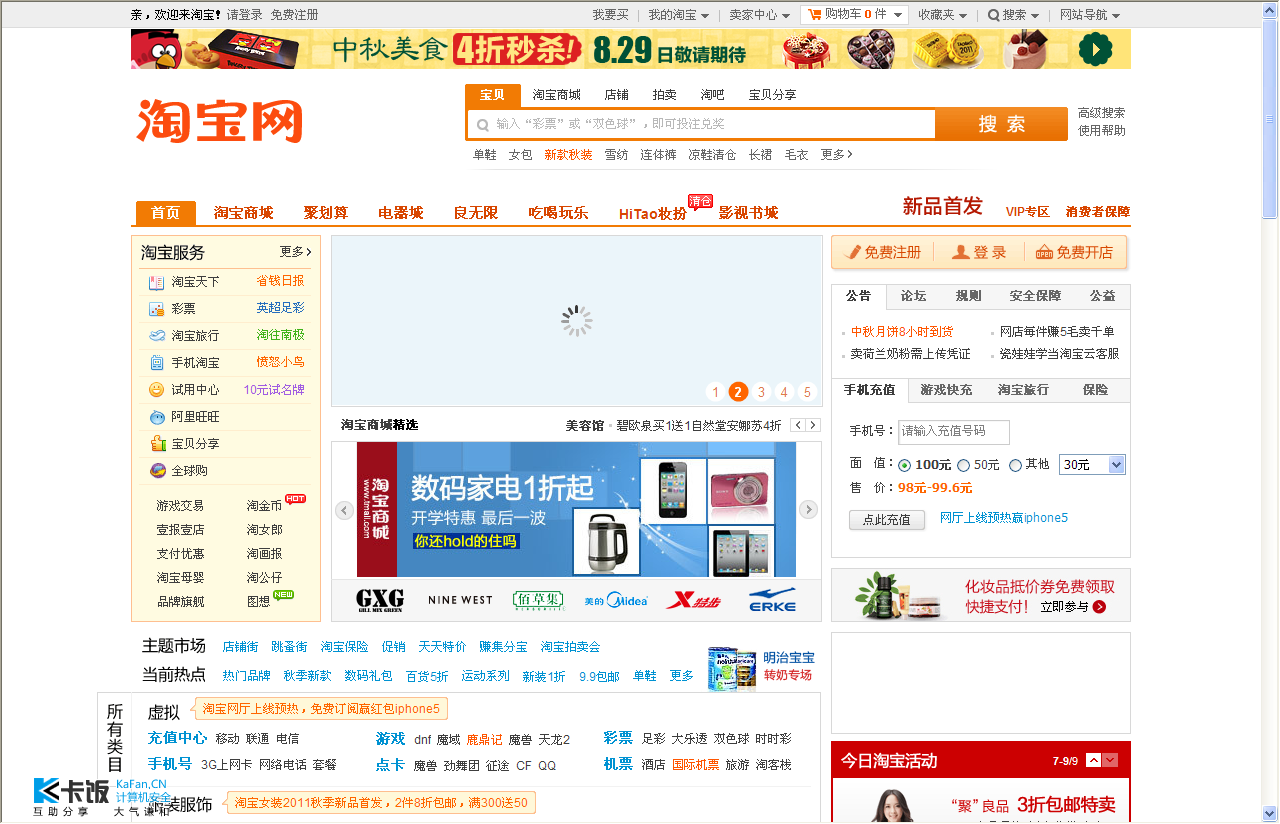1280x824 pixels.
Task: Click the magnifier icon next to 搜索
Action: point(994,15)
